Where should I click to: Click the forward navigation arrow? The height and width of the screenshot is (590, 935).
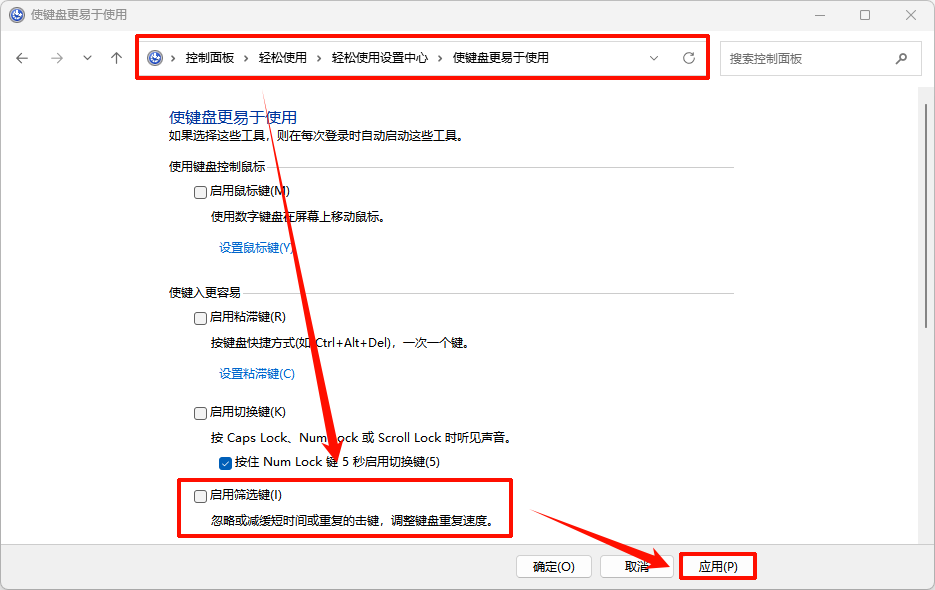(x=57, y=58)
